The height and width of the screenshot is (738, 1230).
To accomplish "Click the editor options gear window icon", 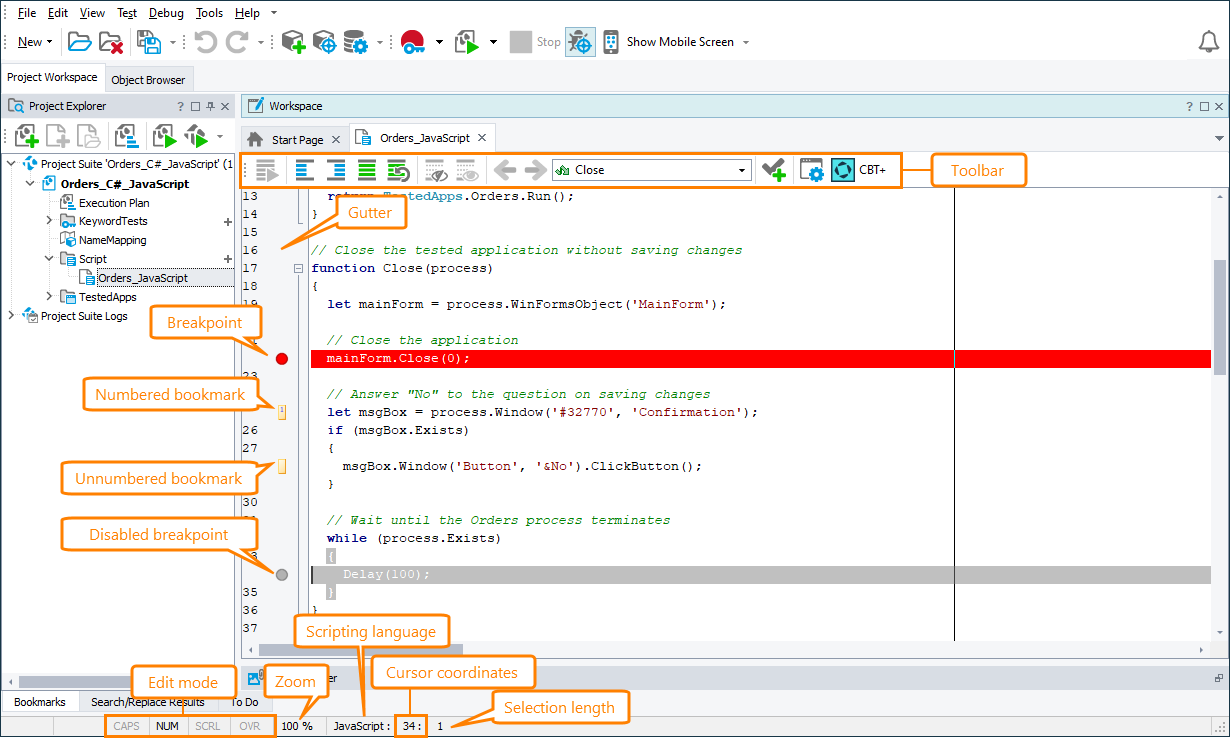I will pyautogui.click(x=811, y=170).
